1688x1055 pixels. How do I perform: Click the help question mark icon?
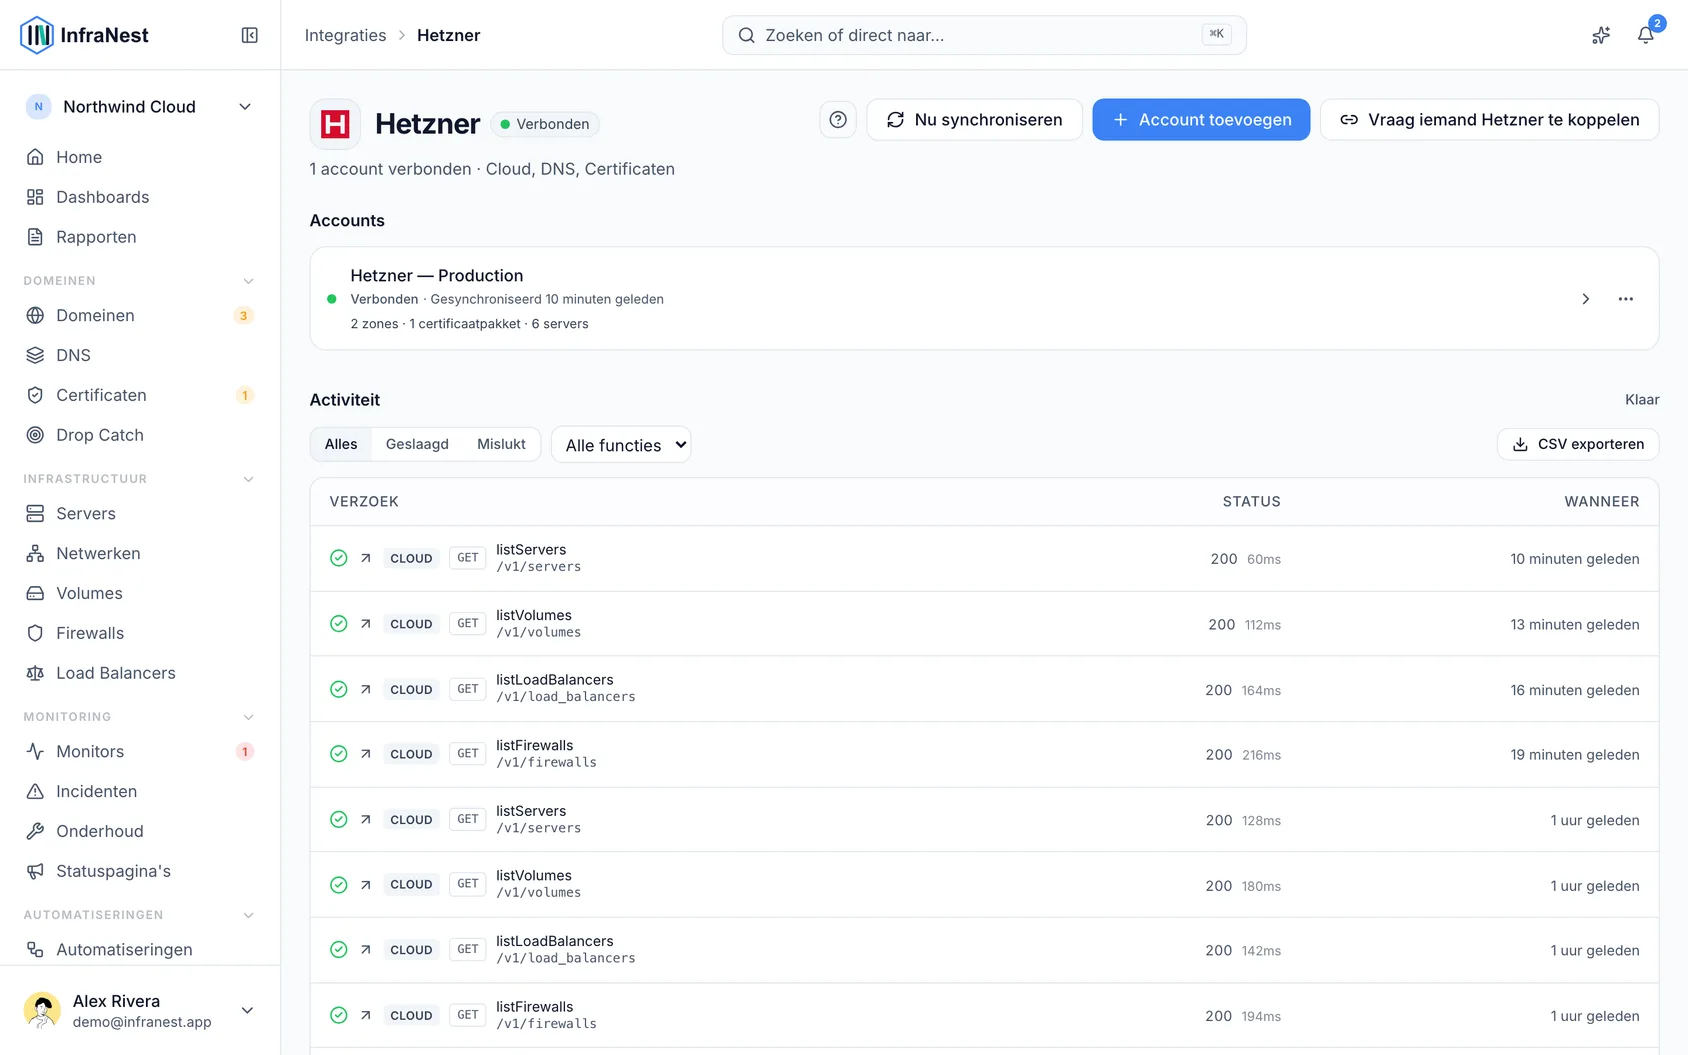(838, 120)
